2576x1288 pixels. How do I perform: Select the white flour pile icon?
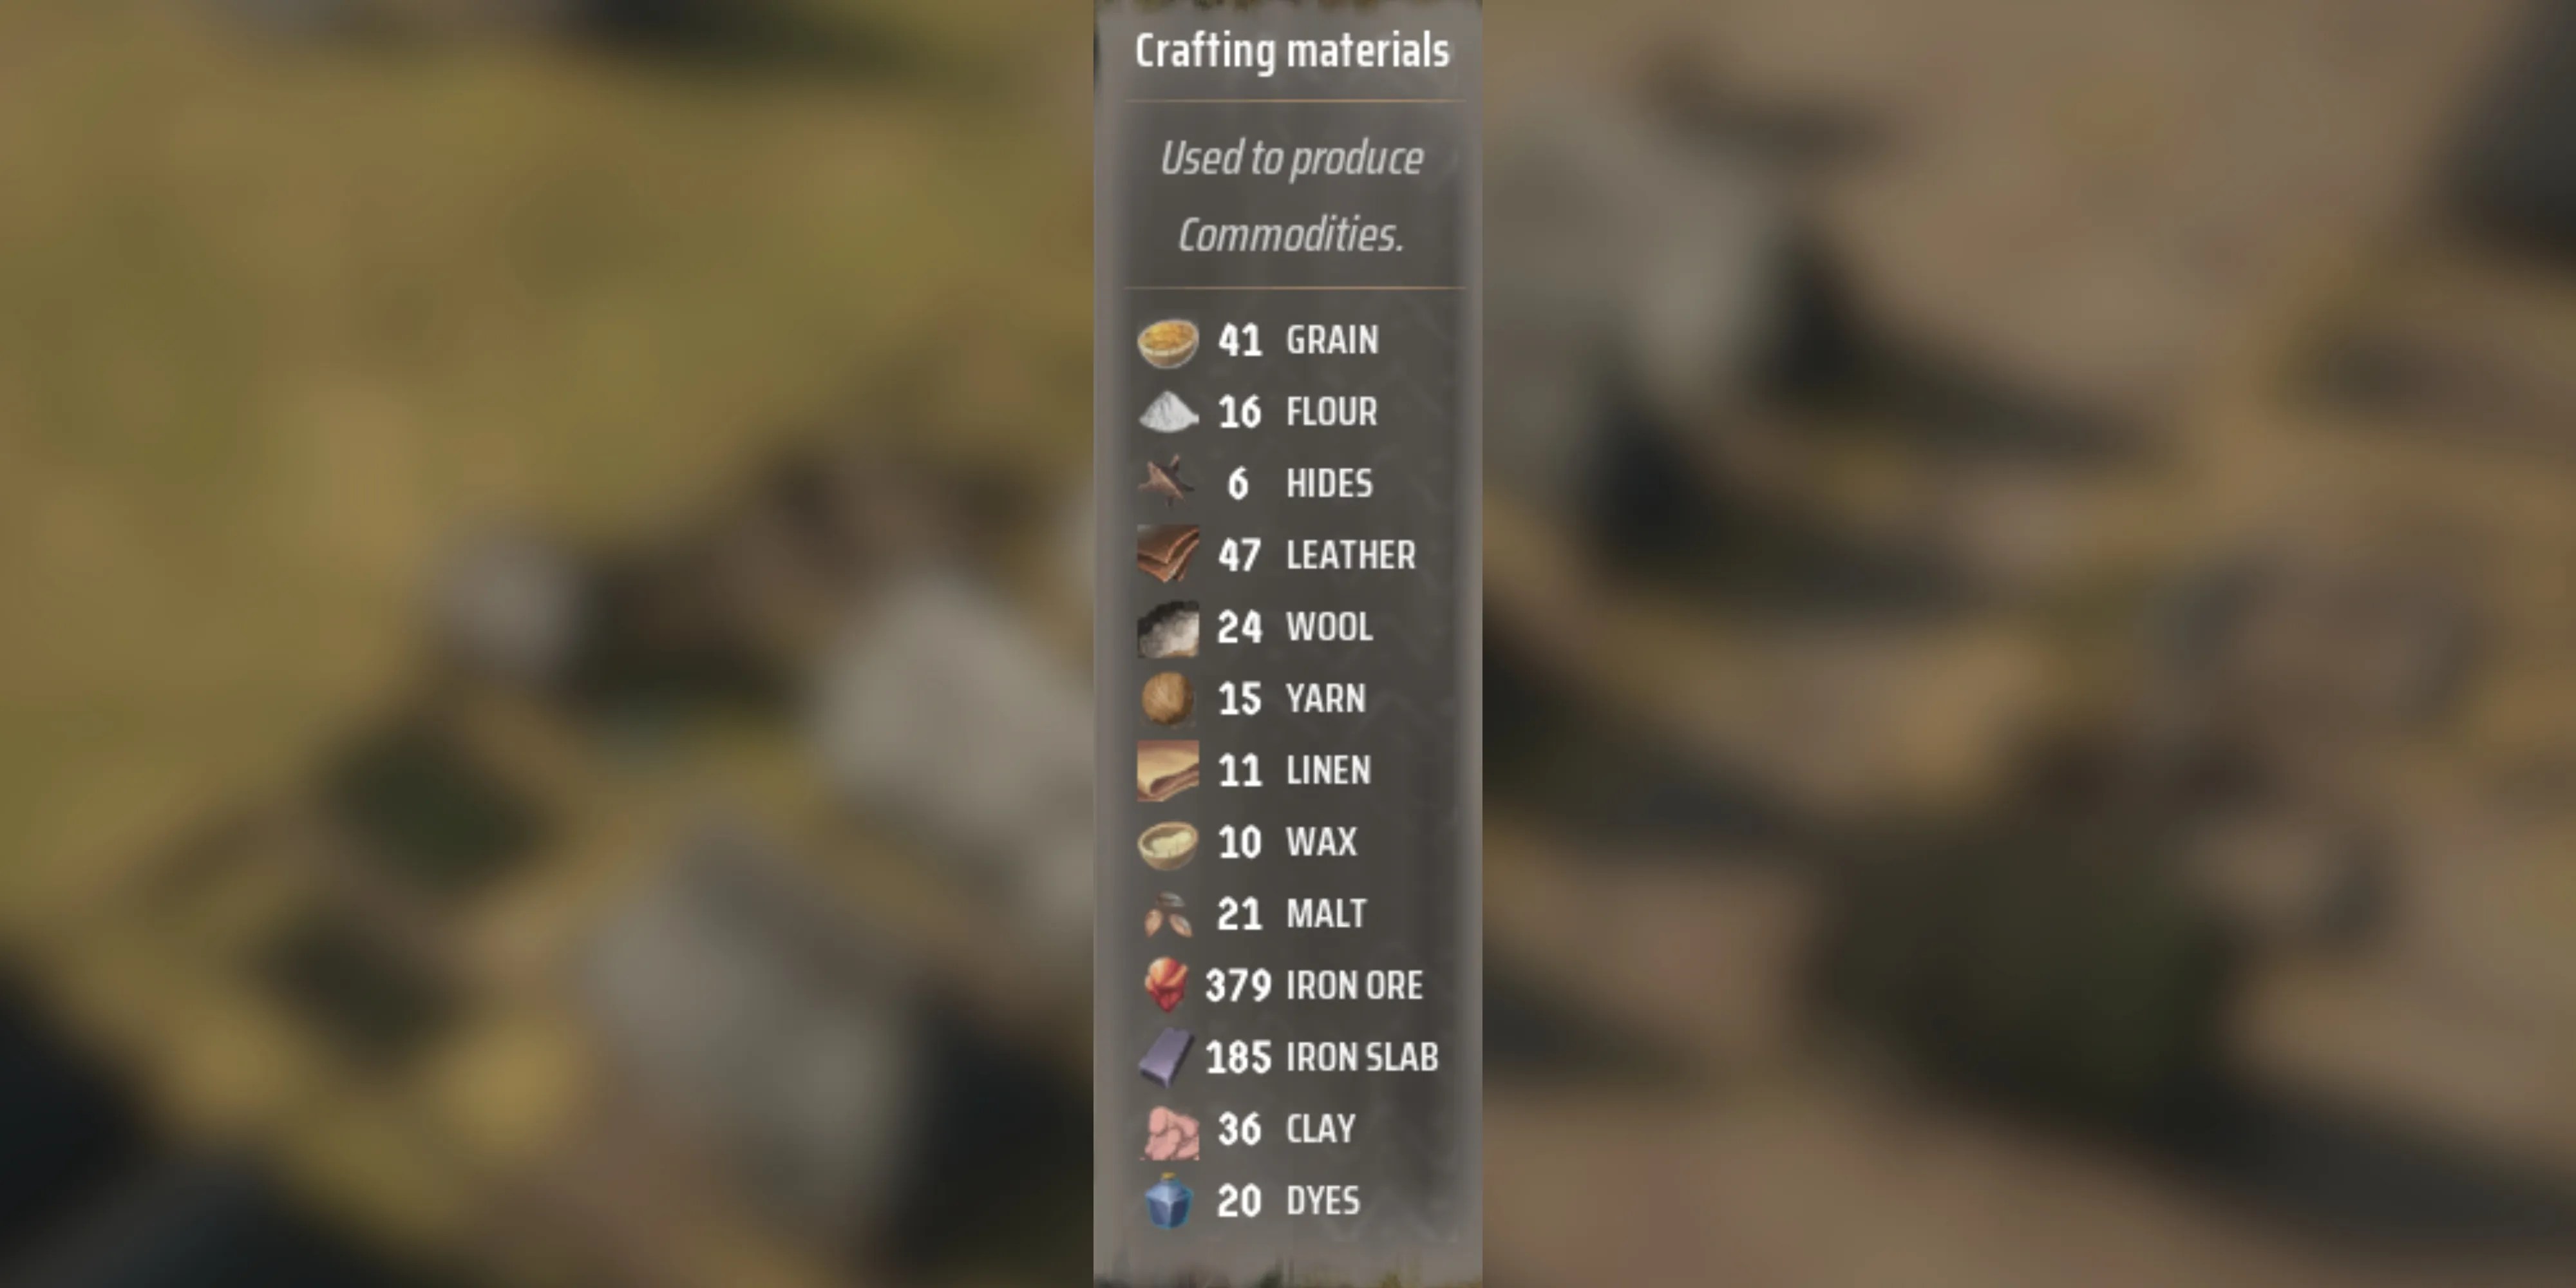point(1167,412)
